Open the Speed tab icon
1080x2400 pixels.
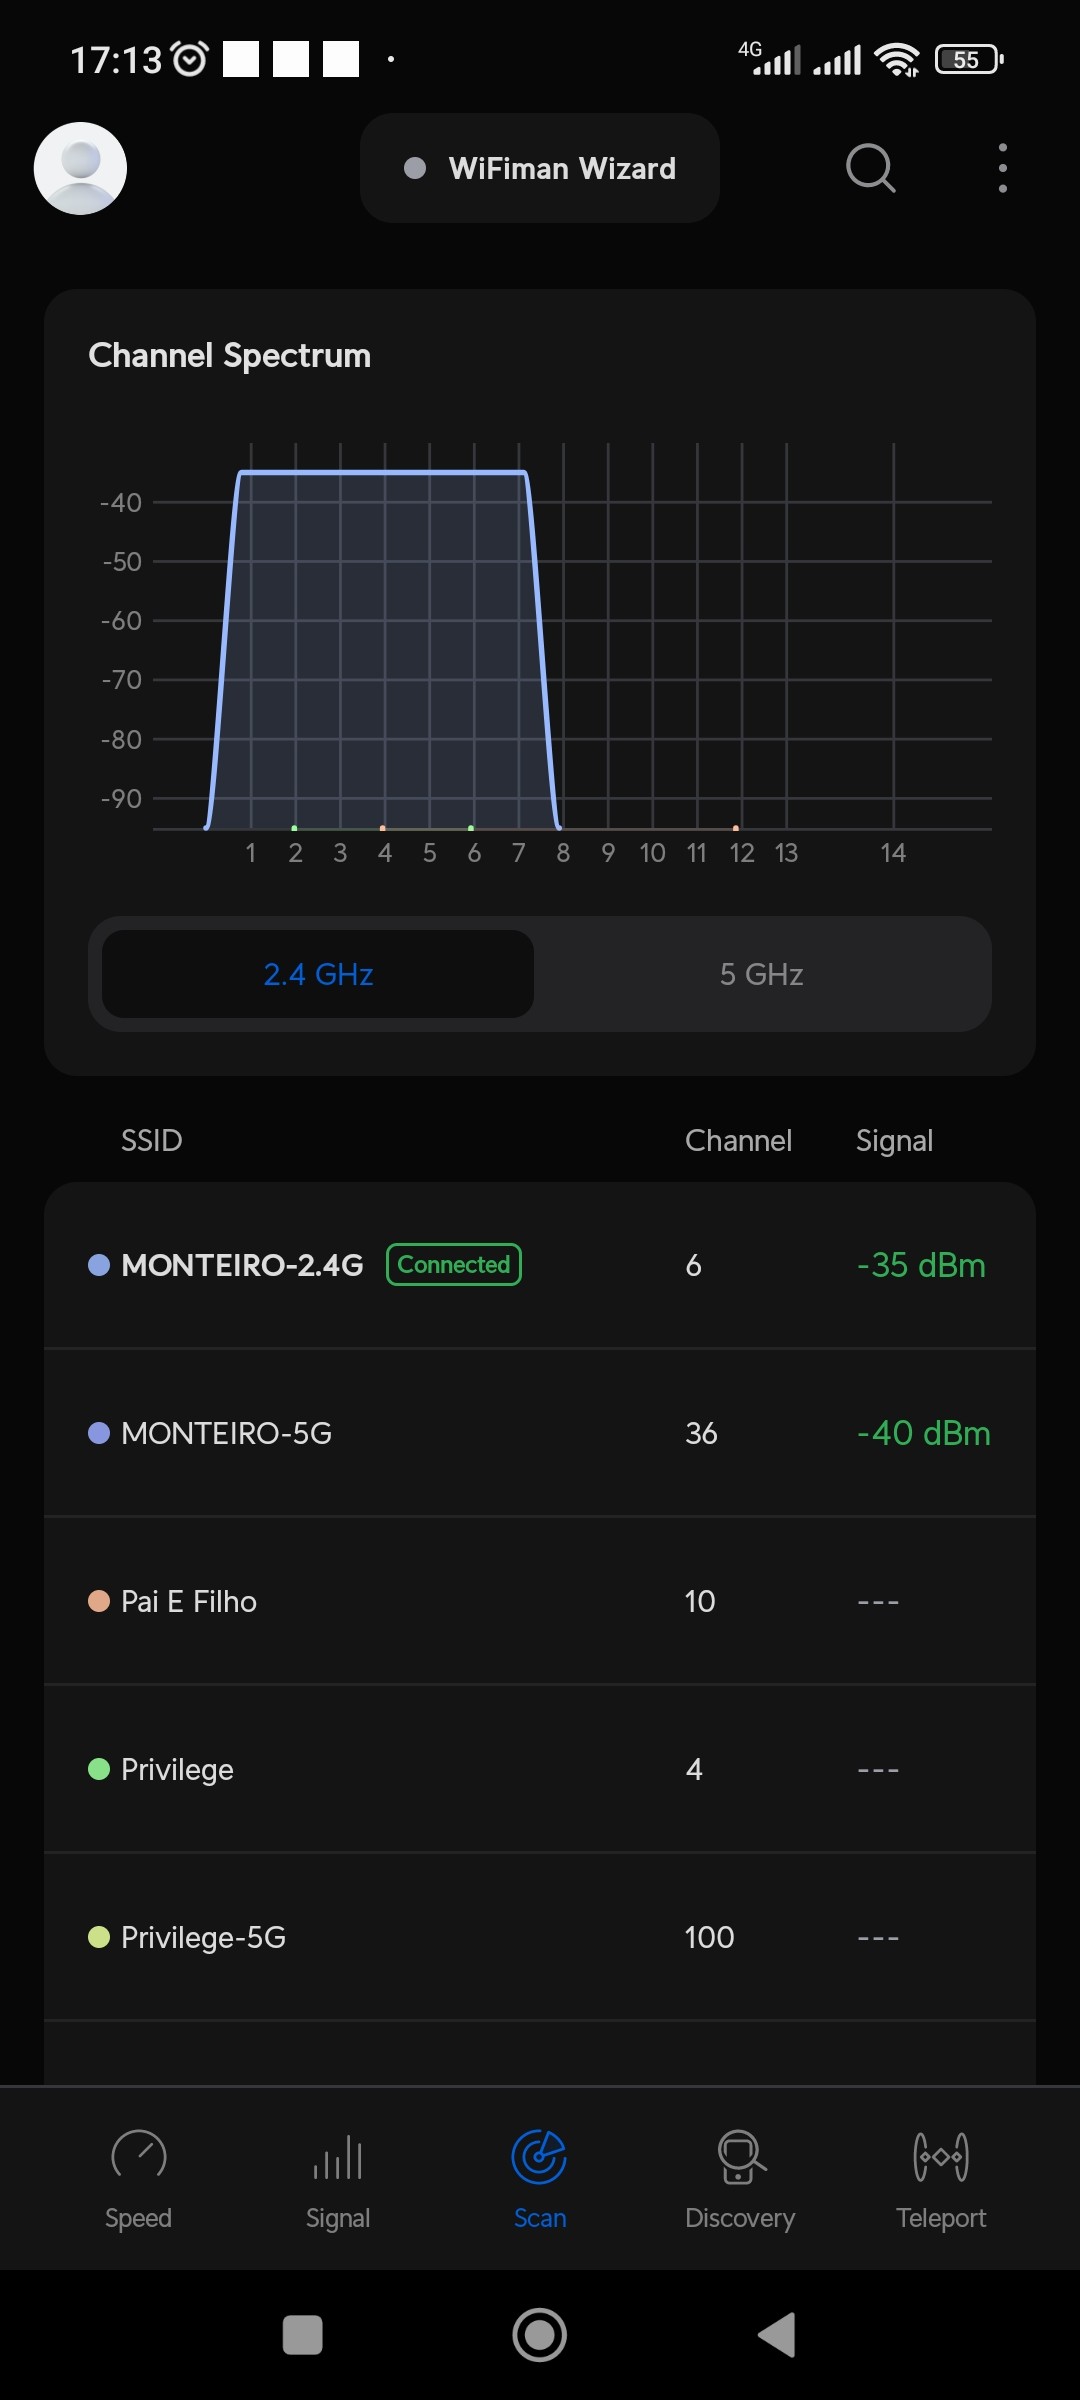click(x=138, y=2156)
